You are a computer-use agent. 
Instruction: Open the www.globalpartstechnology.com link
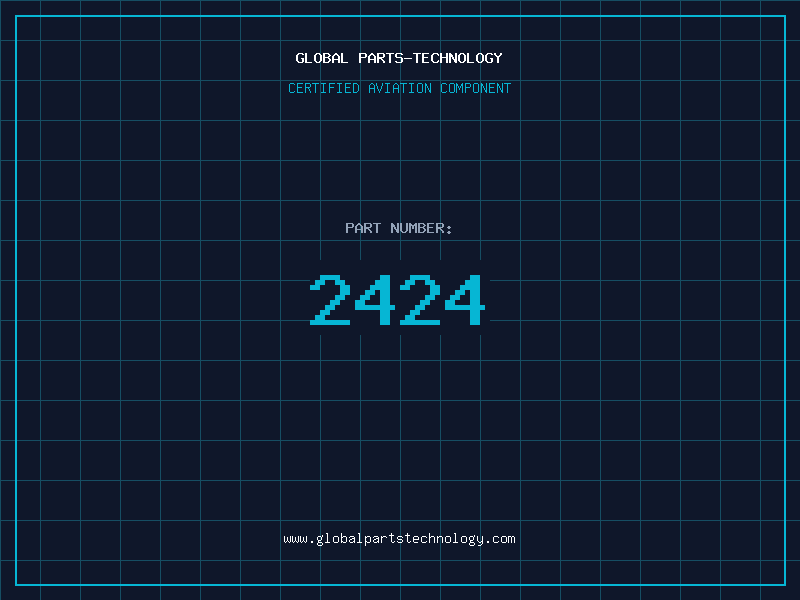[x=399, y=539]
